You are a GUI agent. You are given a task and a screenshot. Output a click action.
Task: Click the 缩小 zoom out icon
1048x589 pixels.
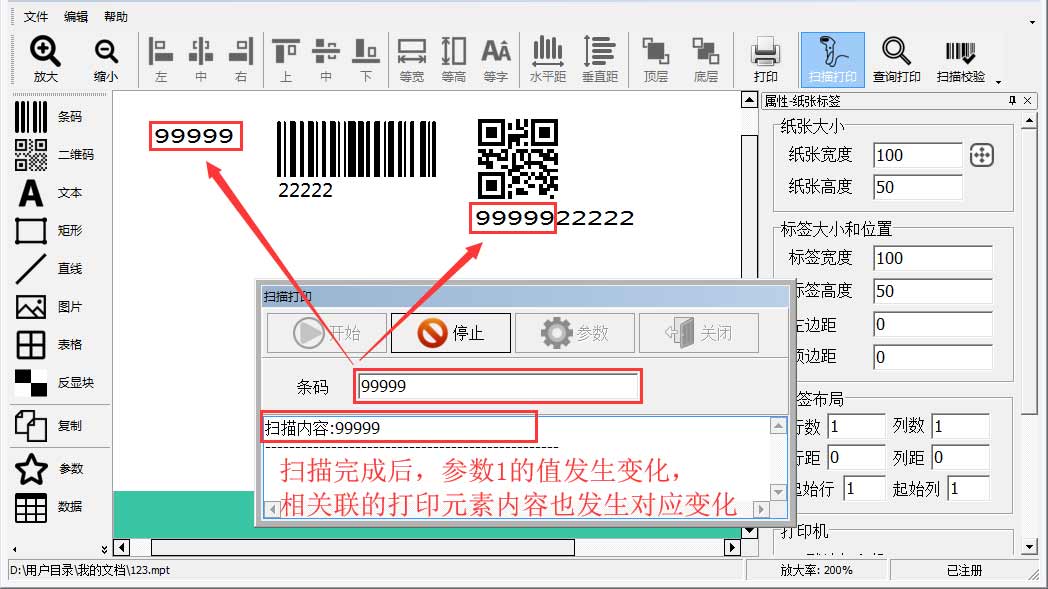106,58
